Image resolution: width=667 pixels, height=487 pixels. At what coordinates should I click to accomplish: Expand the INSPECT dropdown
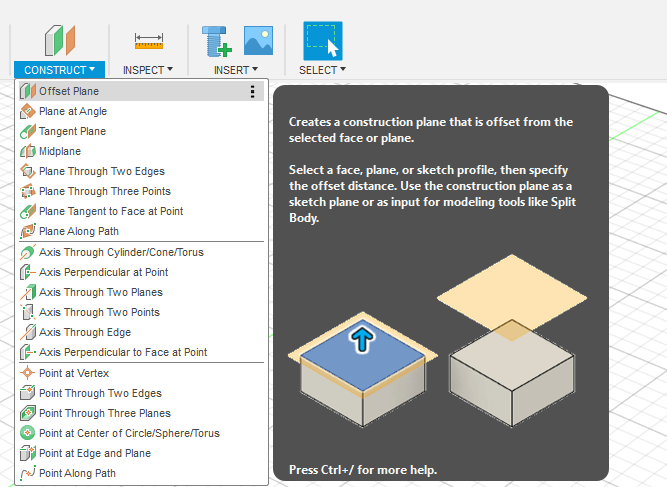[148, 70]
